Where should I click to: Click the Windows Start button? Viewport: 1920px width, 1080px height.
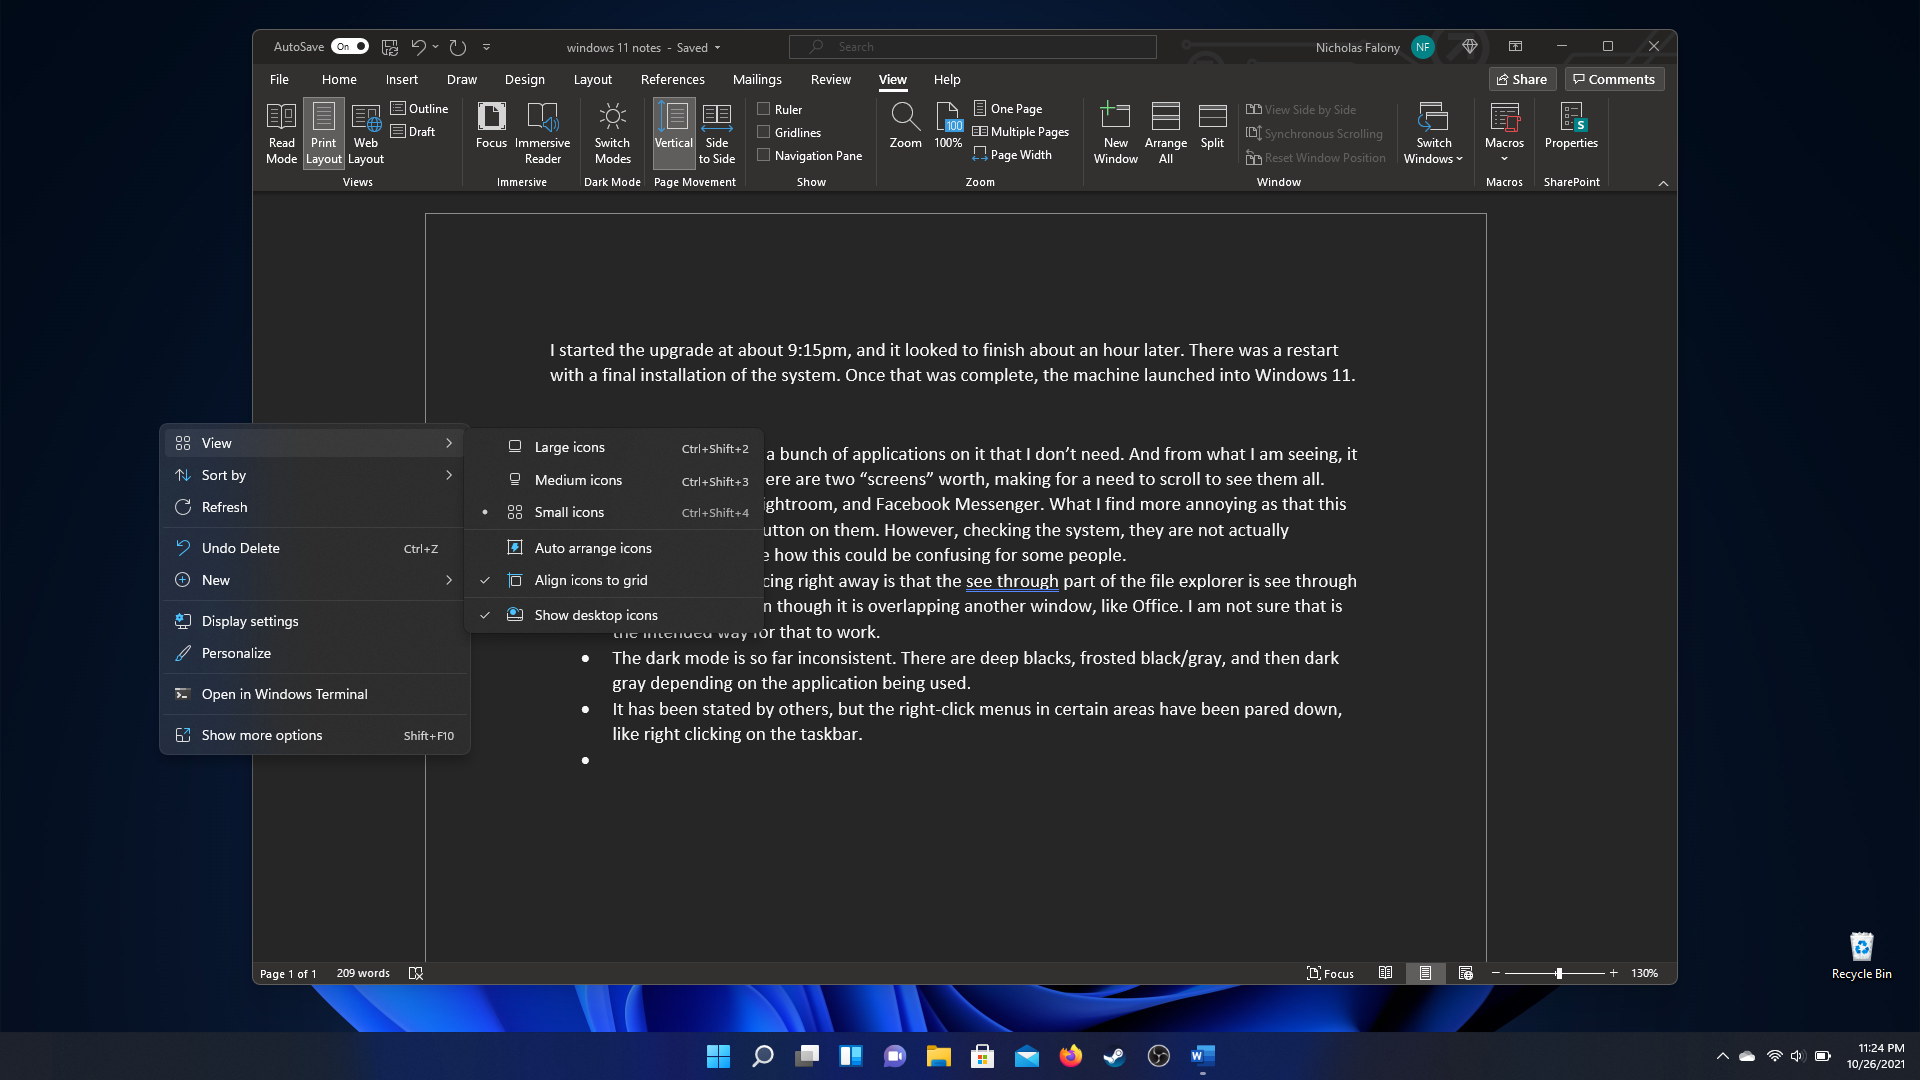click(719, 1056)
